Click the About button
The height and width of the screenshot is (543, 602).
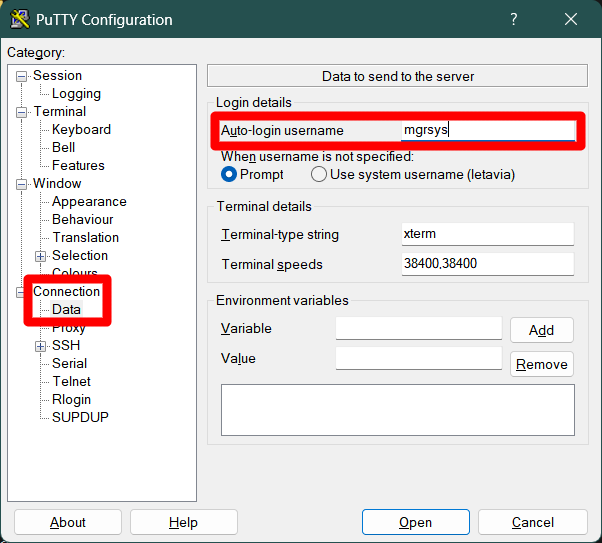click(x=68, y=522)
